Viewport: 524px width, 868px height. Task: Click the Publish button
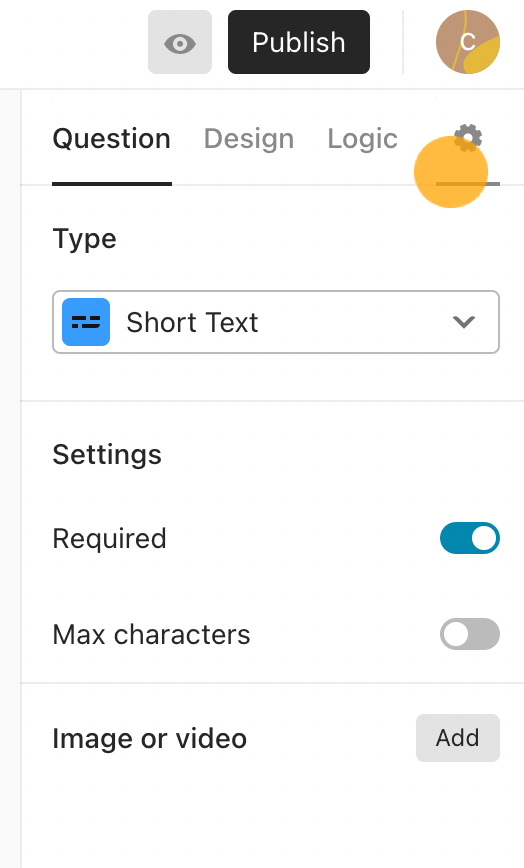(299, 42)
